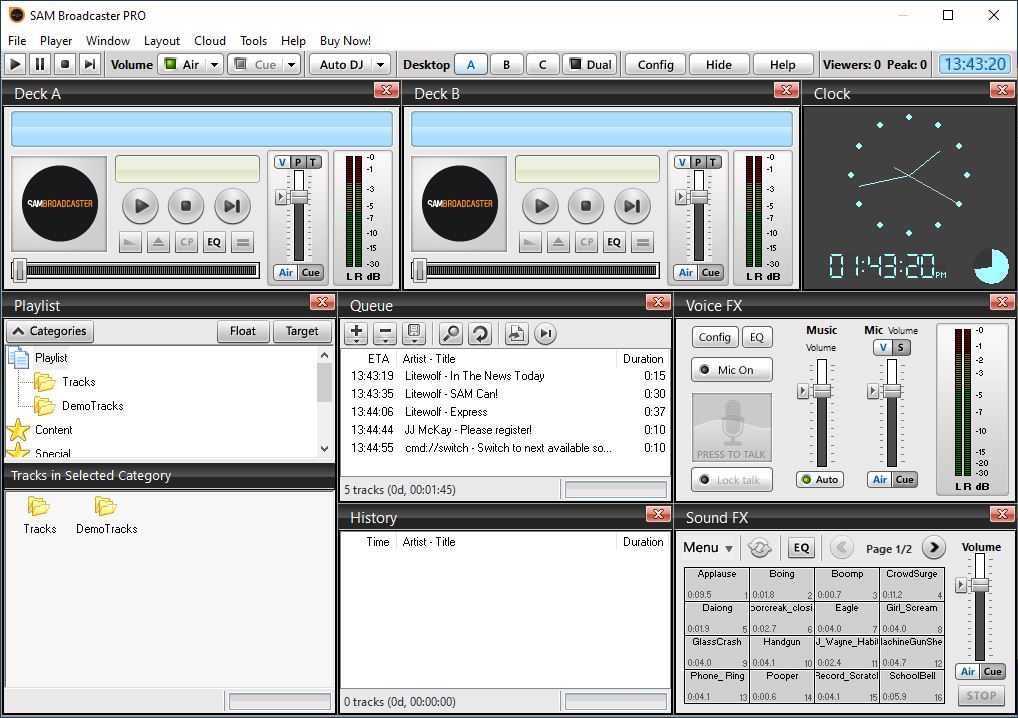
Task: Click the Deck A CP icon
Action: coord(186,243)
